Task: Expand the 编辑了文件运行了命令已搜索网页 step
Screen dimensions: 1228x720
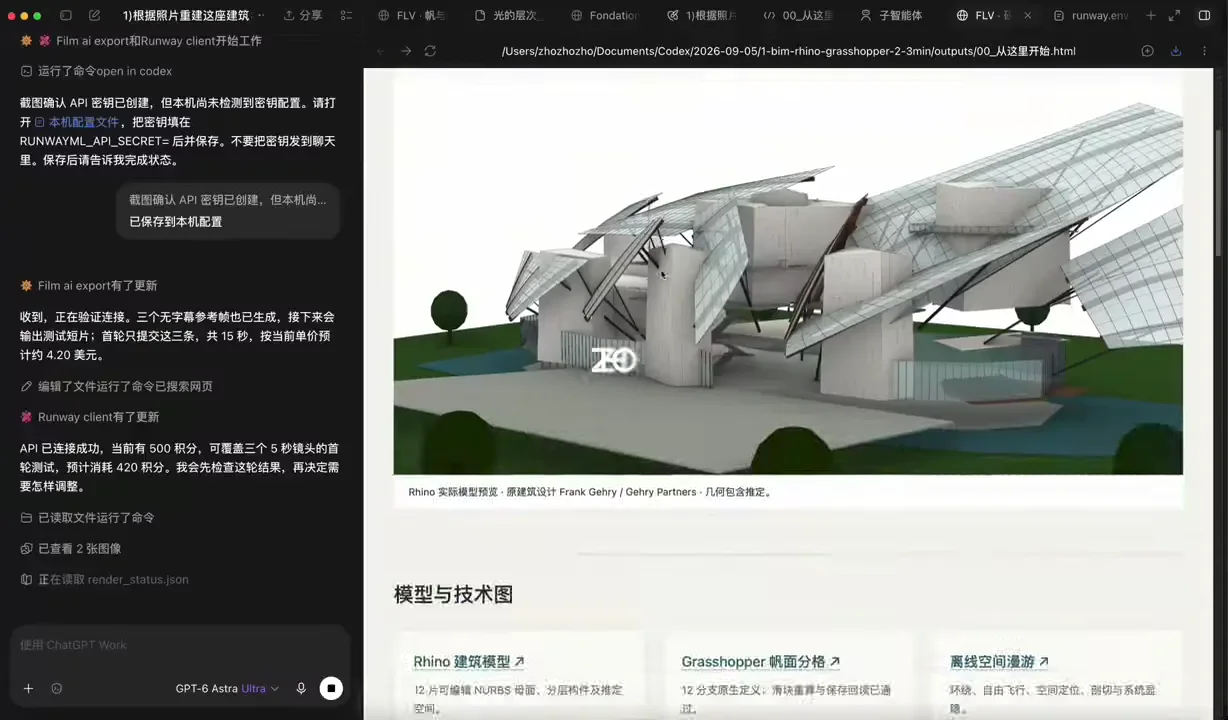Action: 116,386
